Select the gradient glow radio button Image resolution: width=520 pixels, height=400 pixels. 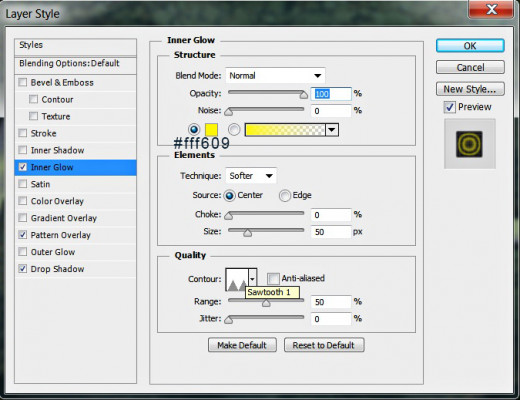point(234,129)
